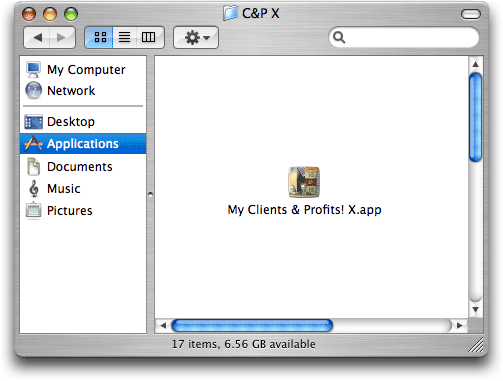Select Network in the sidebar

(x=83, y=91)
